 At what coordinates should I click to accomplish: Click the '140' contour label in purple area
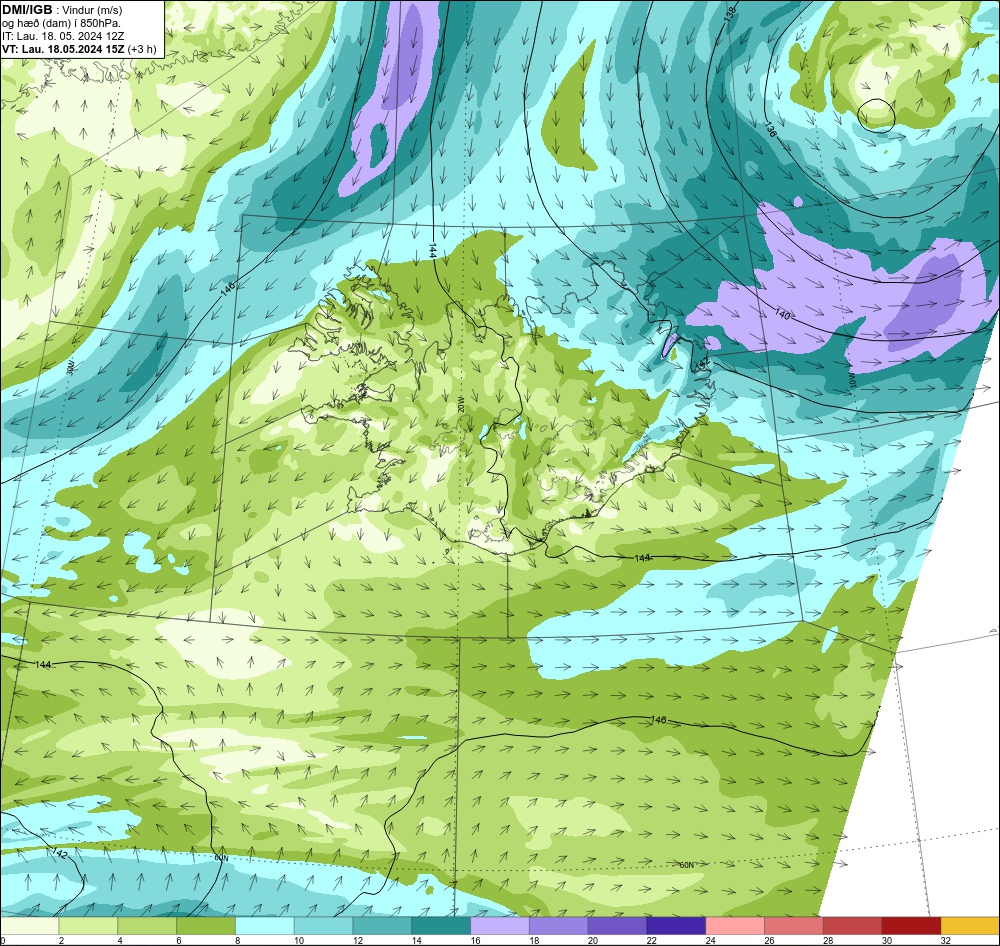click(x=783, y=314)
